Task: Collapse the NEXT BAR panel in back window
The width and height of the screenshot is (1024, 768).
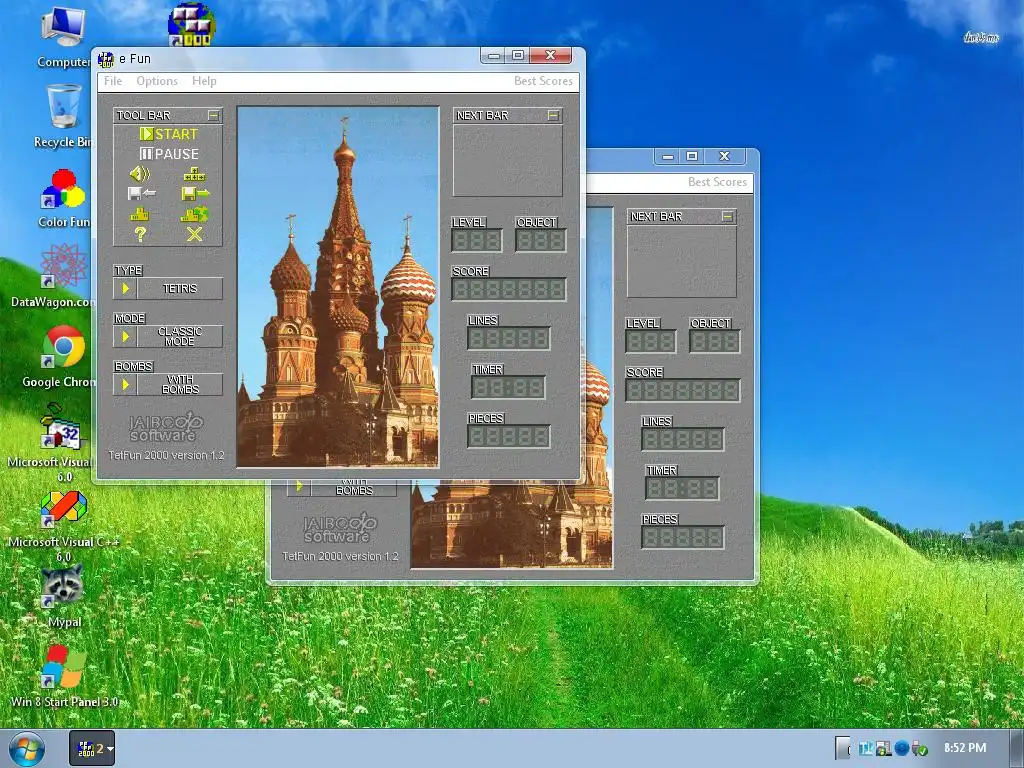Action: click(727, 216)
